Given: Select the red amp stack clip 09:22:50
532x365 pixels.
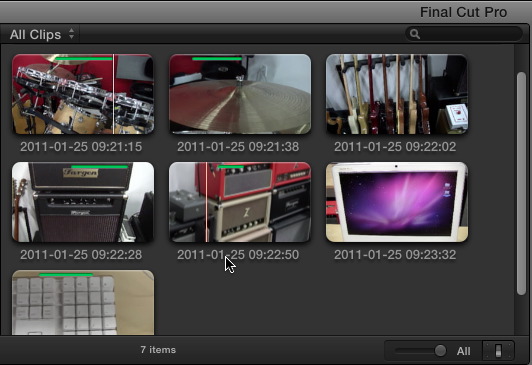Looking at the screenshot, I should pyautogui.click(x=240, y=202).
